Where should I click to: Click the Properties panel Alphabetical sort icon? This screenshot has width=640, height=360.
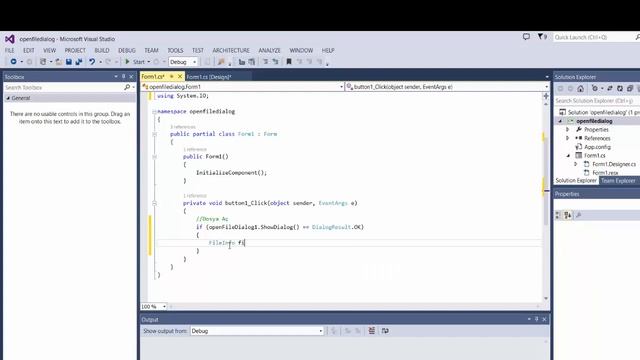point(568,215)
